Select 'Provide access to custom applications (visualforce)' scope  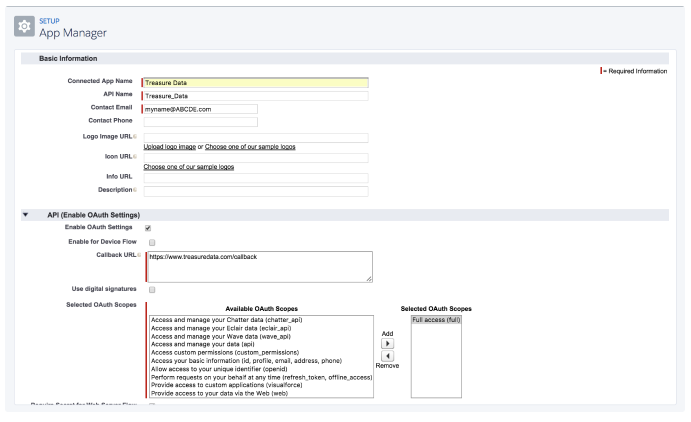pos(232,385)
